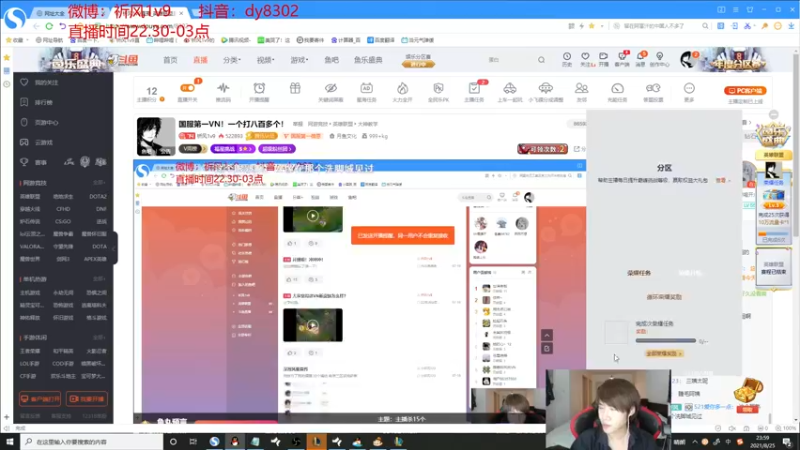The width and height of the screenshot is (800, 450).
Task: Switch to the 荣耀任务 tab in panel
Action: 639,273
